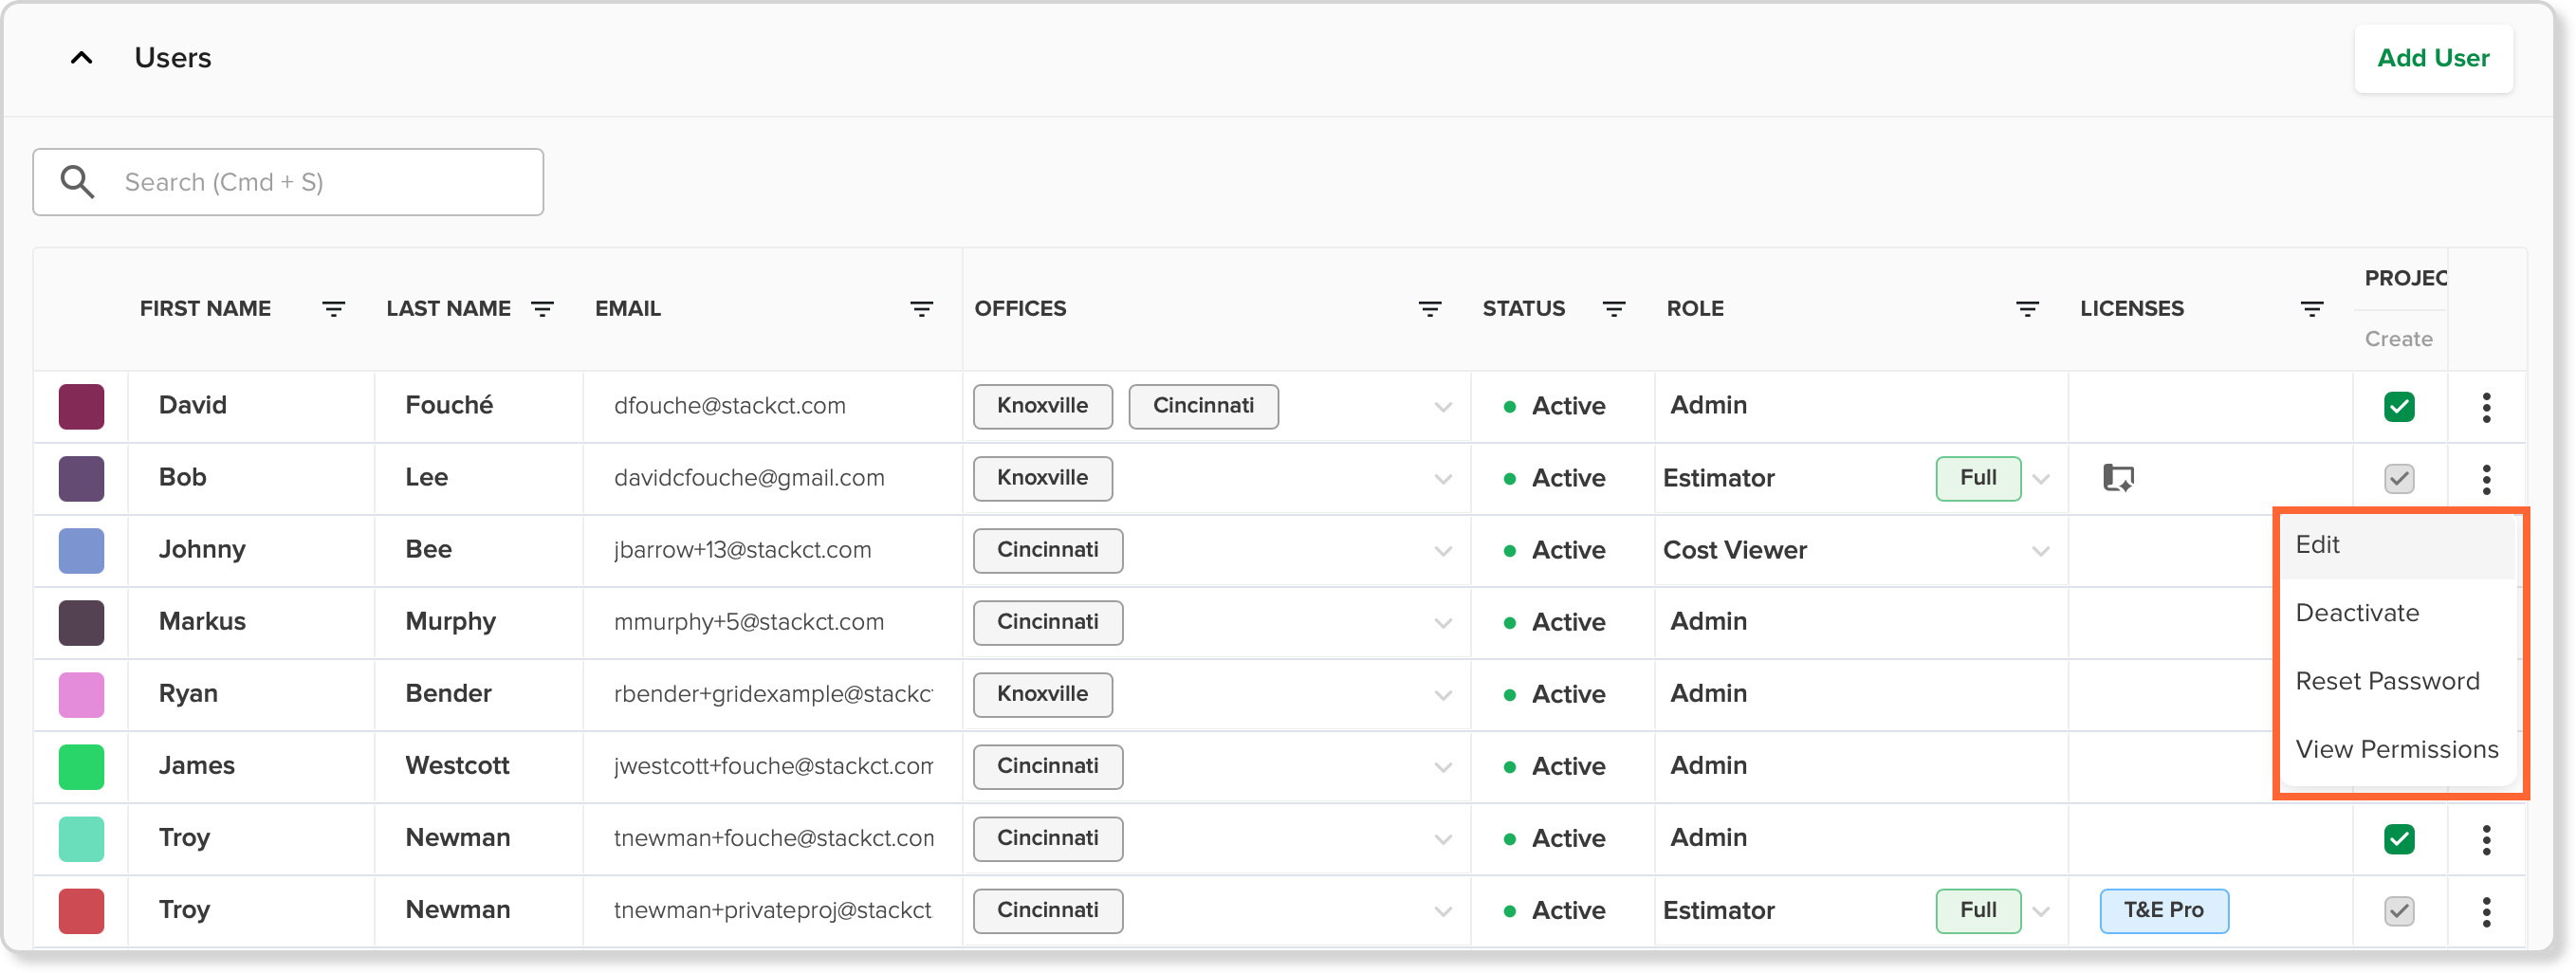
Task: Open Status column filter icon
Action: 1613,309
